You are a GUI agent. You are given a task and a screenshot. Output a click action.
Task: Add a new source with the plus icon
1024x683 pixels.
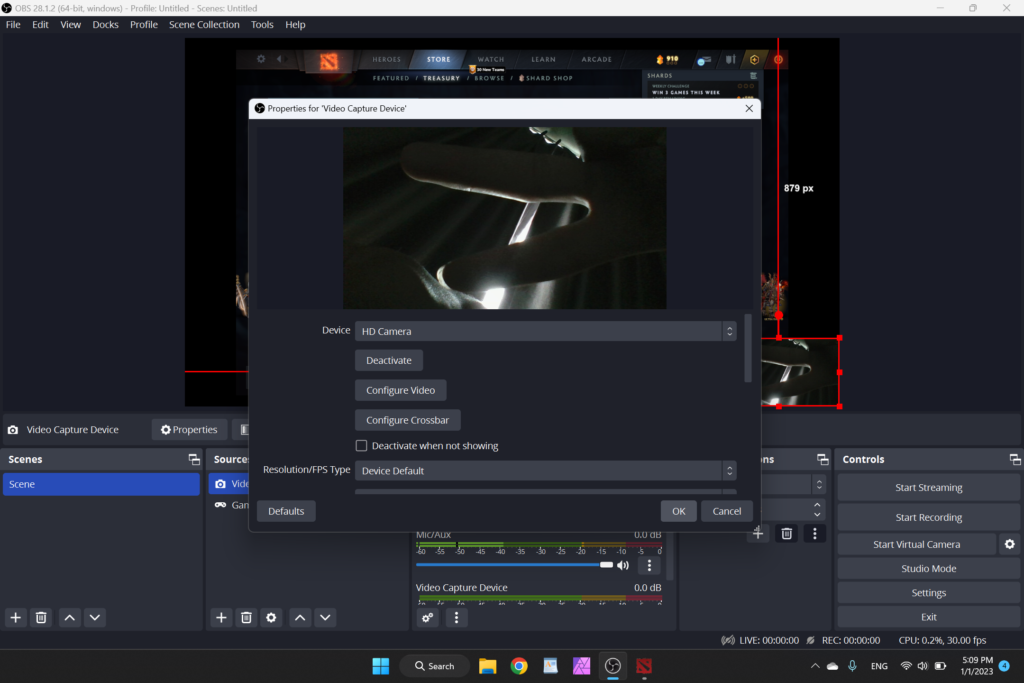[x=221, y=617]
